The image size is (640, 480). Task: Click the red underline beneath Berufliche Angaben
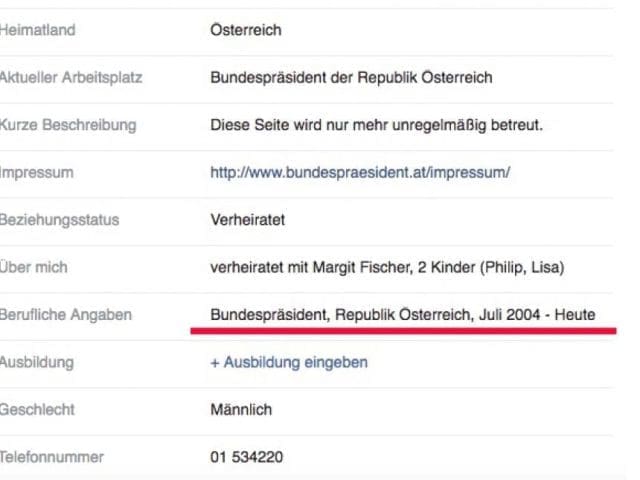coord(403,331)
